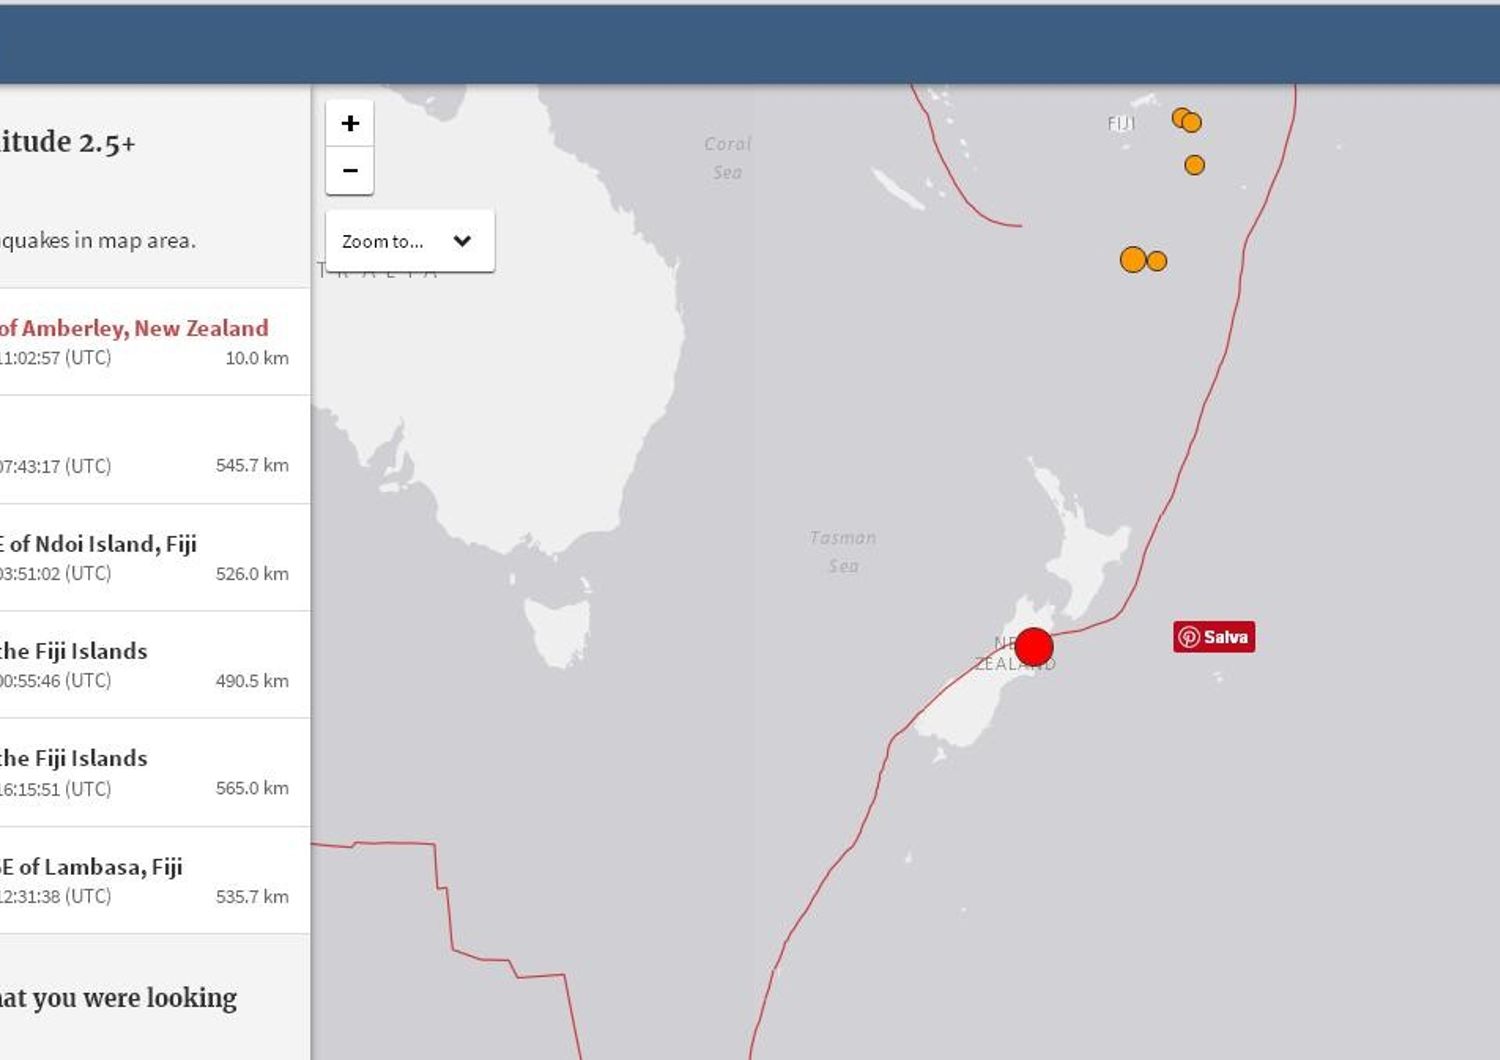
Task: Click the '545.7 km' depth value
Action: point(252,465)
